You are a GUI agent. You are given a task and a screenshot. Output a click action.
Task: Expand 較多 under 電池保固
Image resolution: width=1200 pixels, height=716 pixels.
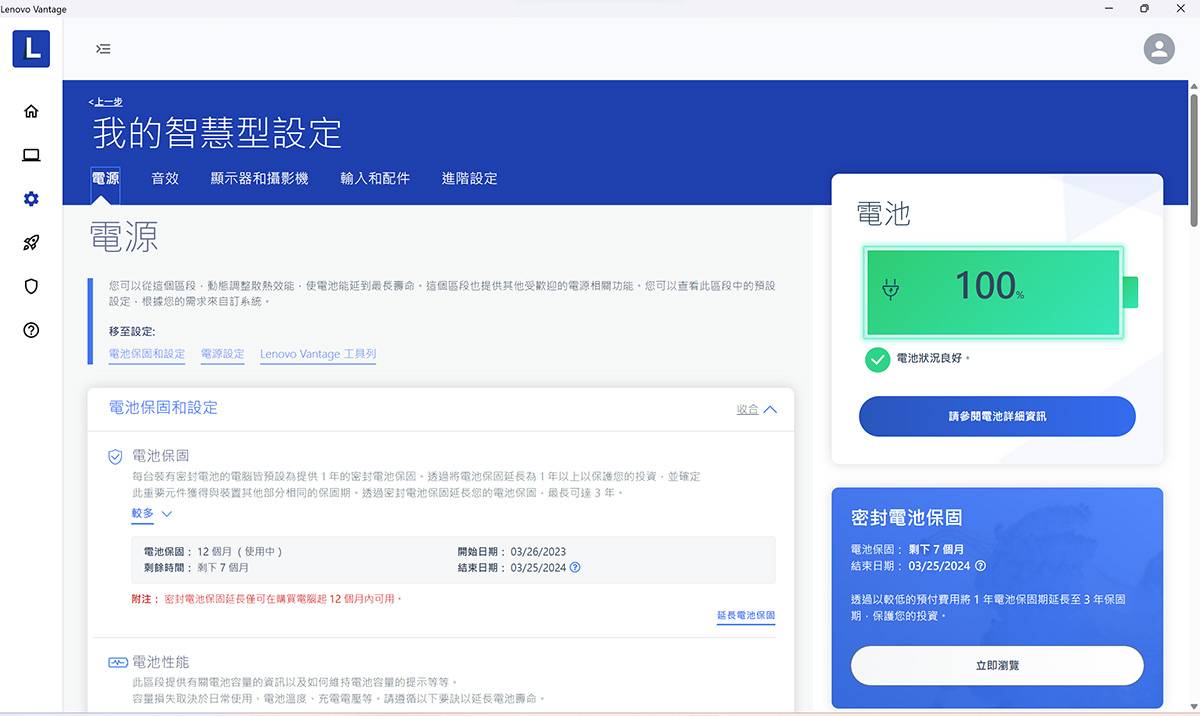click(x=152, y=513)
